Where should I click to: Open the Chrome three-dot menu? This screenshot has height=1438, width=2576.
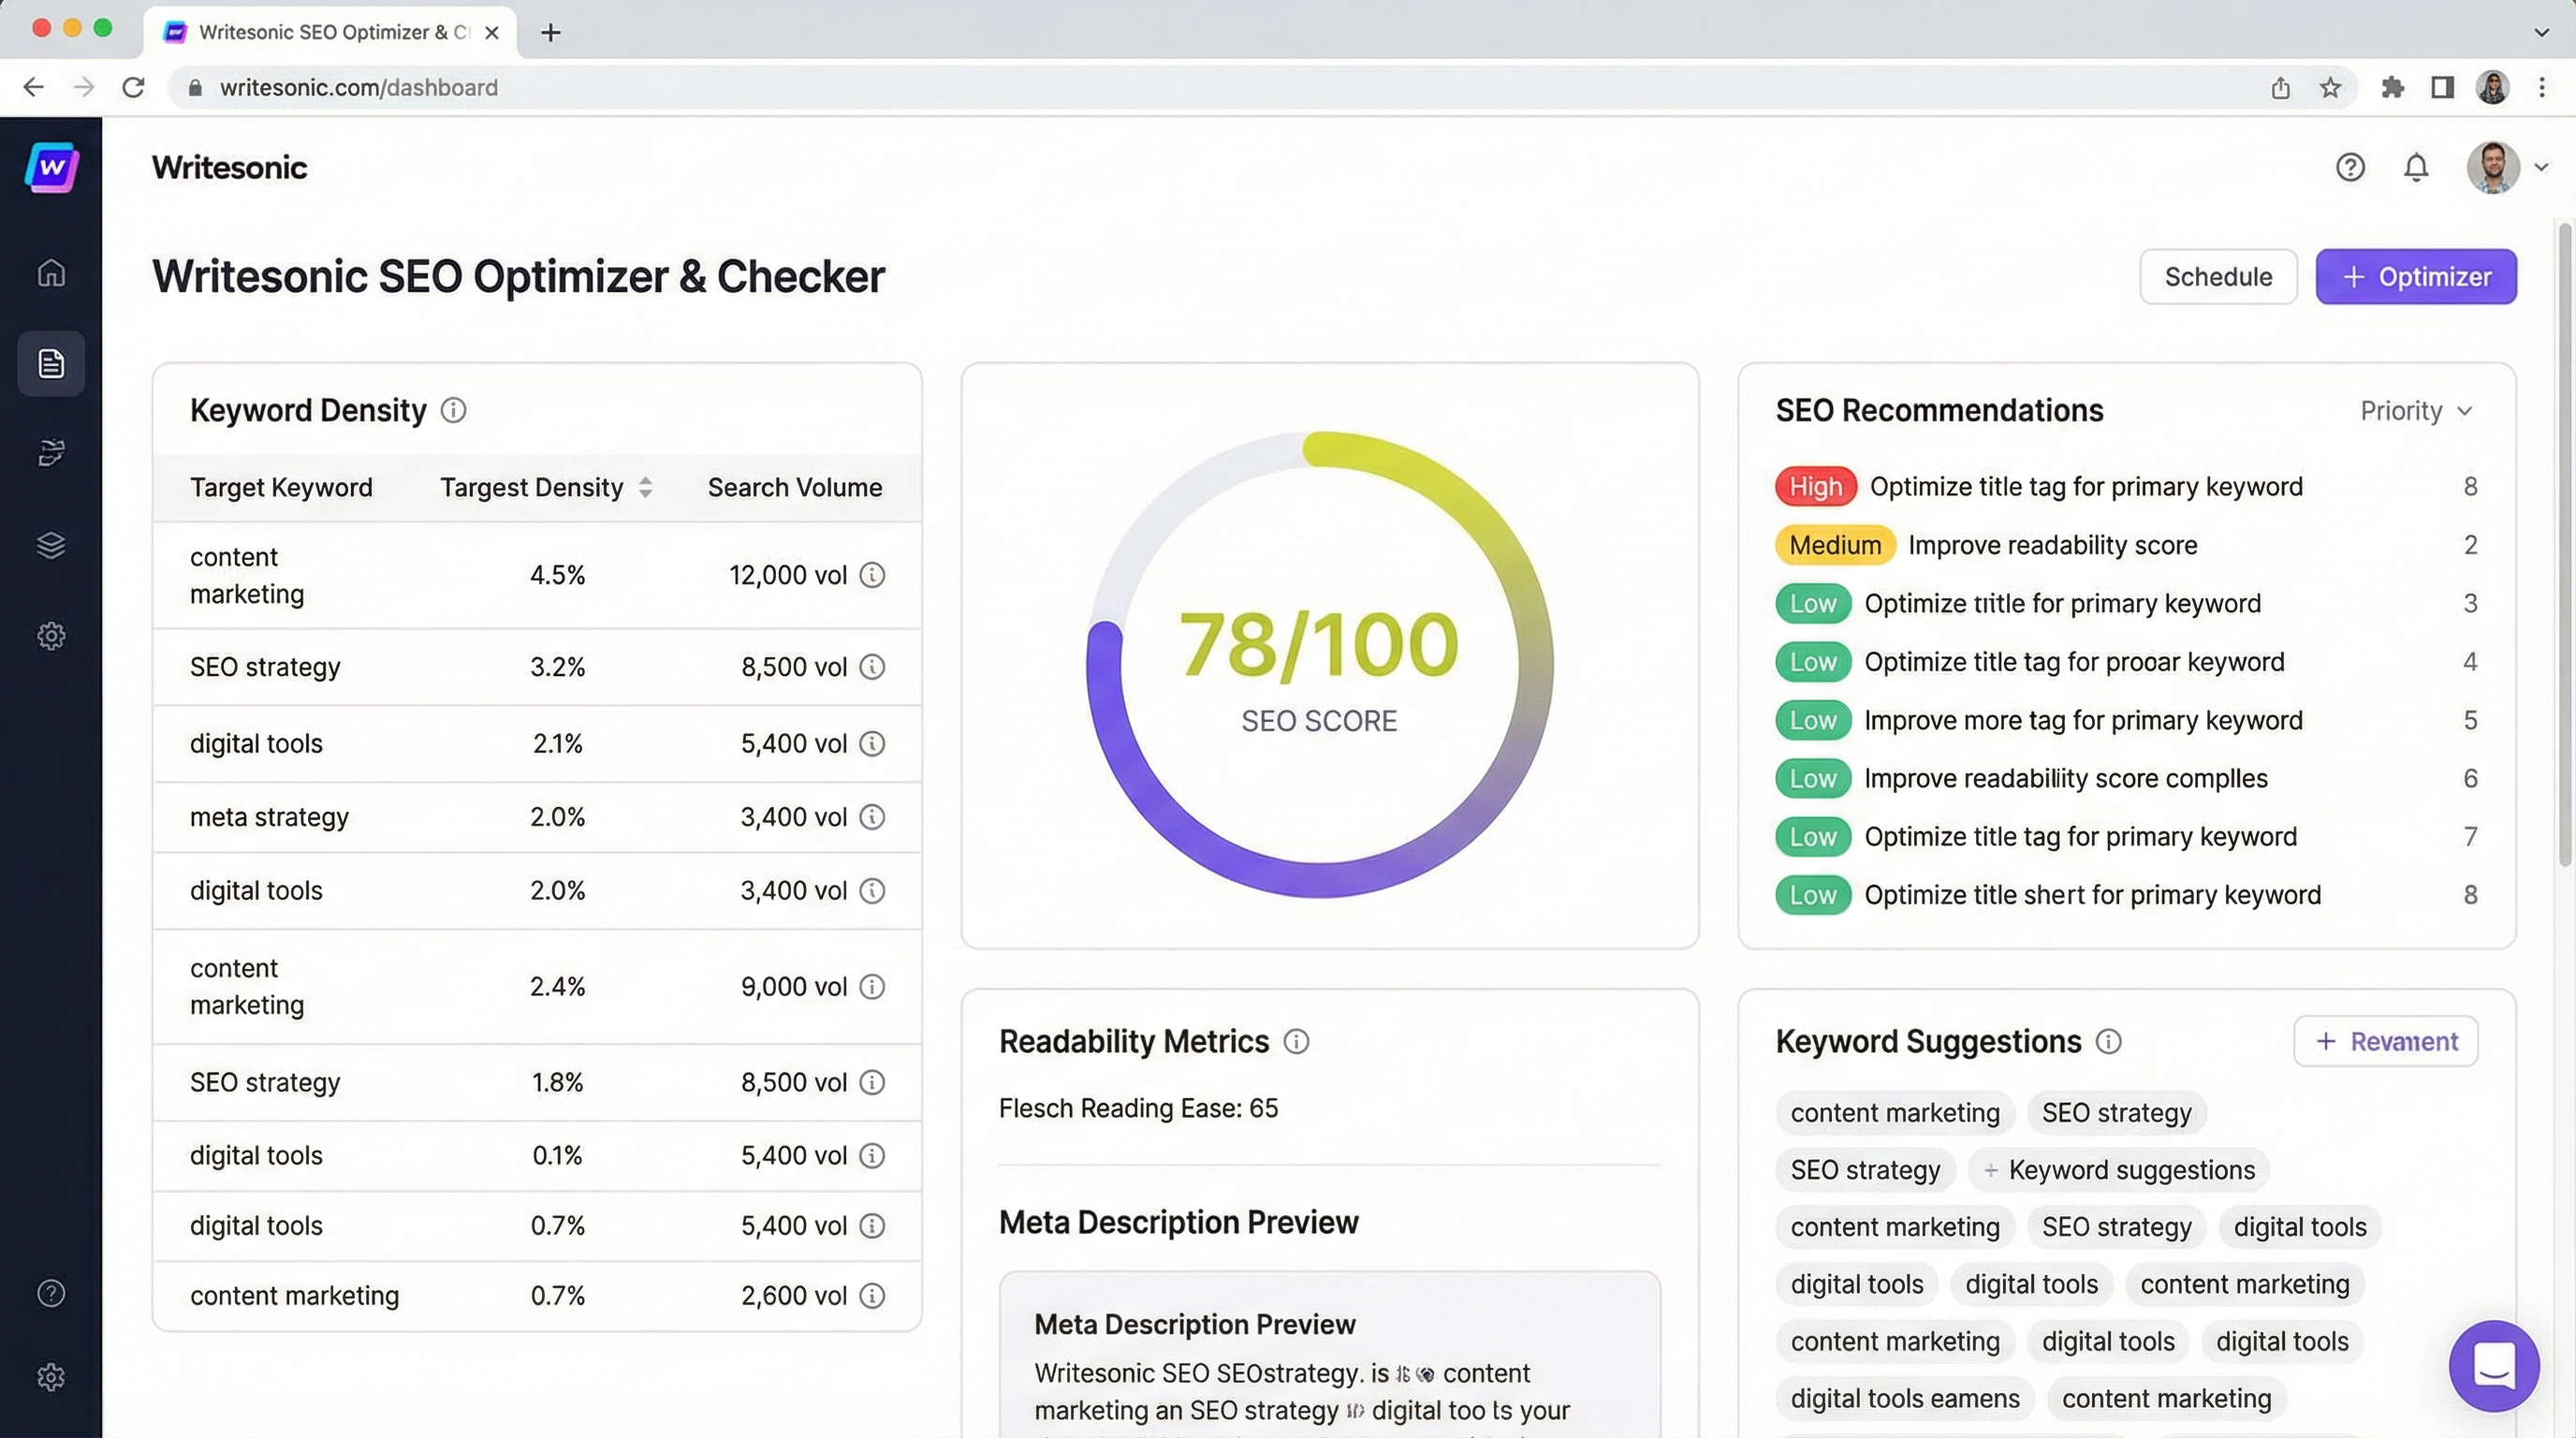point(2543,88)
